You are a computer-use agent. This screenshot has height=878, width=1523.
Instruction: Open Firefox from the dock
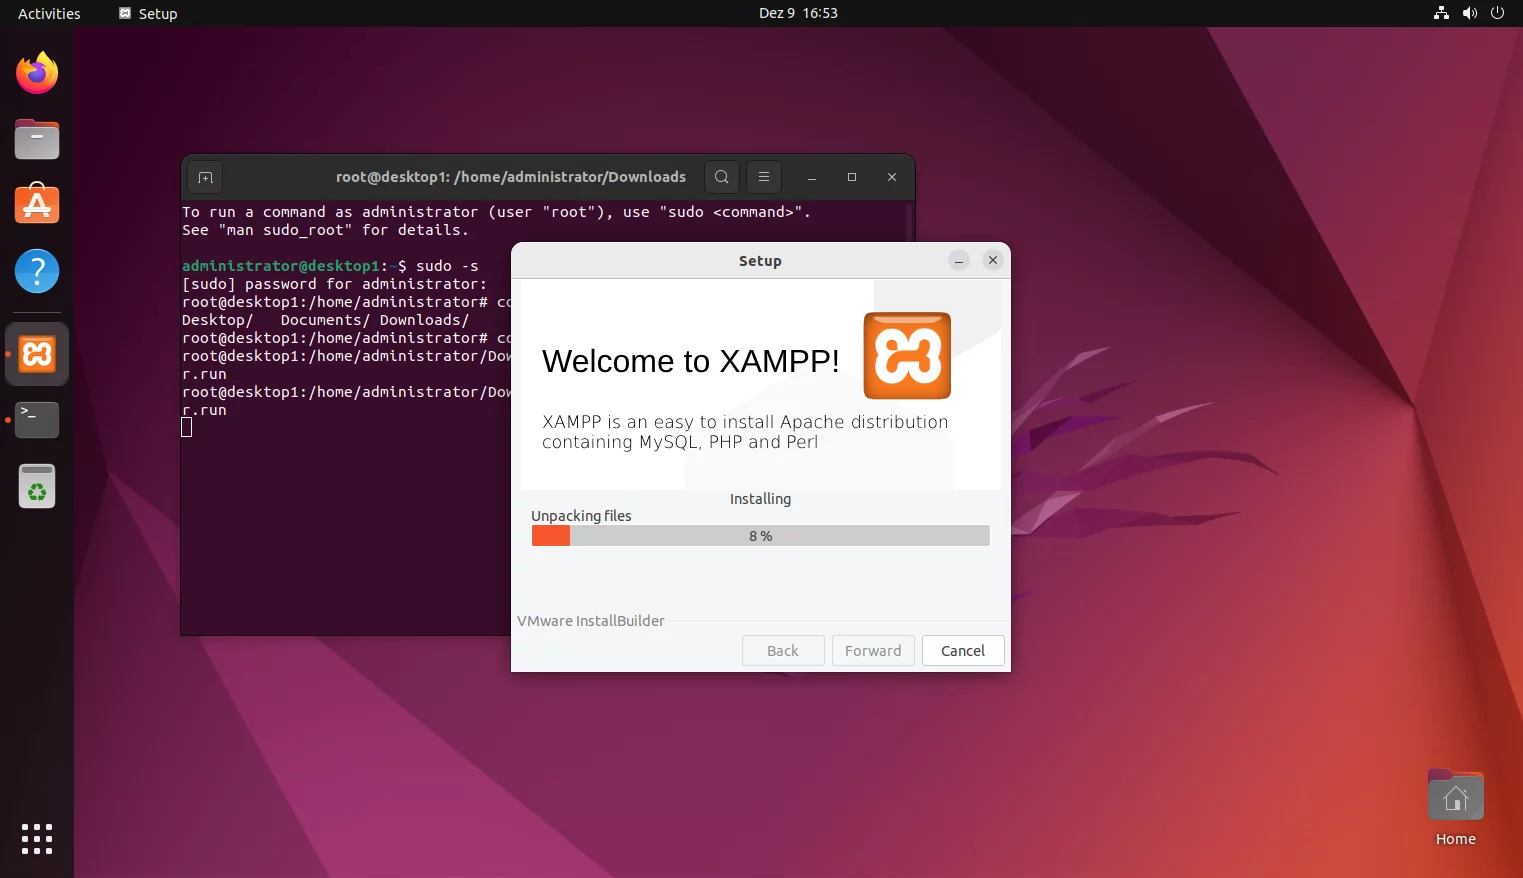tap(37, 73)
